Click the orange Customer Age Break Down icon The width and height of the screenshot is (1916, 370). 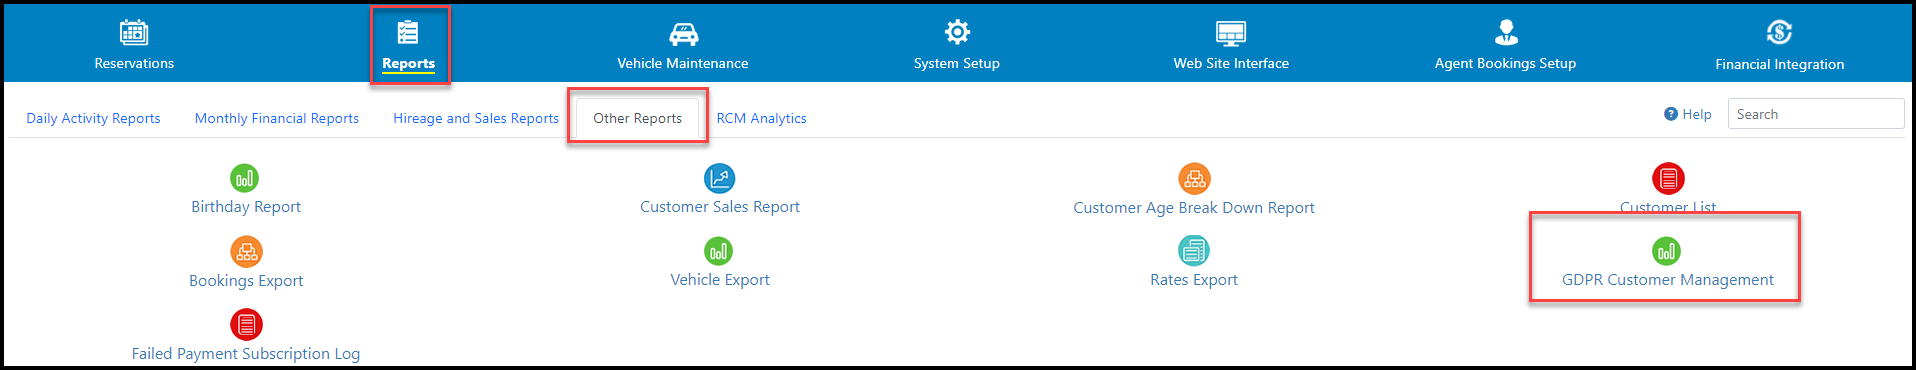coord(1194,178)
